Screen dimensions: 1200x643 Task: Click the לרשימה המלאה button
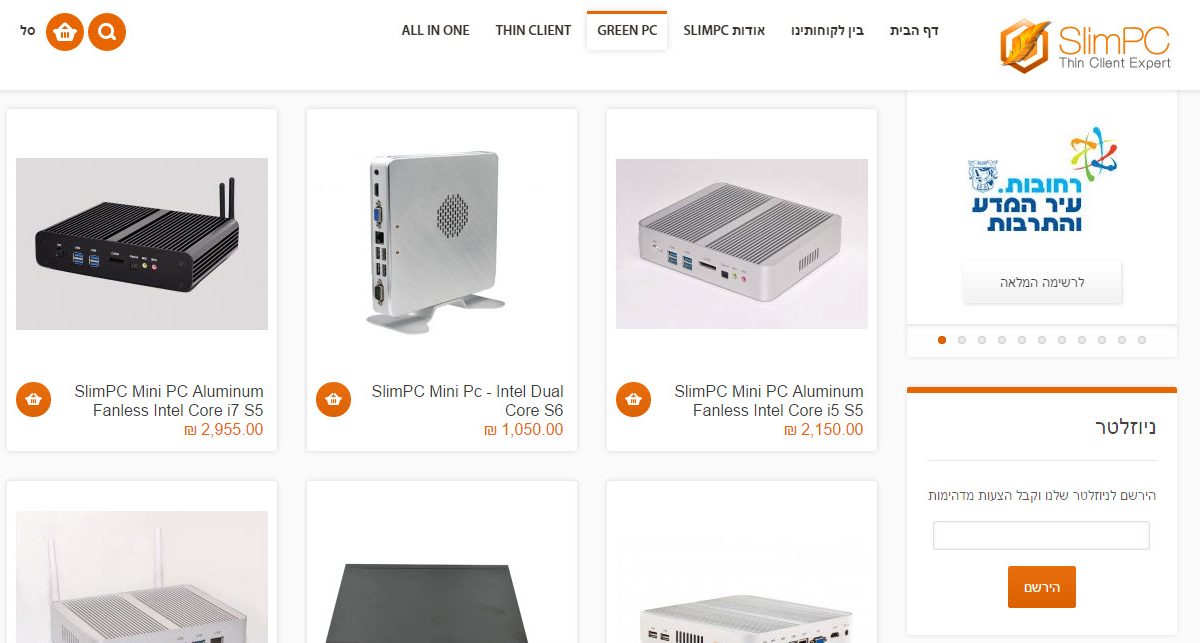pyautogui.click(x=1042, y=282)
